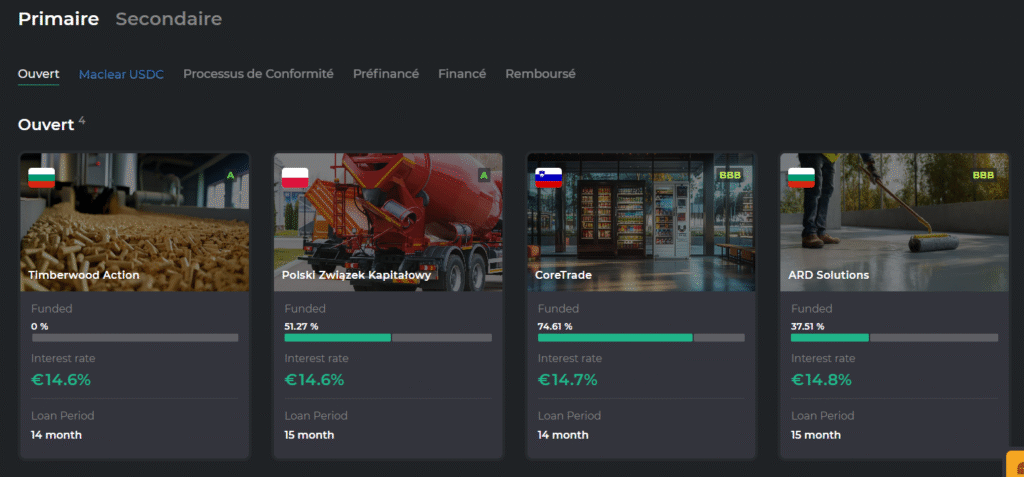Click the Bulgarian flag on Timberwood Action card
The image size is (1024, 477).
[x=42, y=179]
